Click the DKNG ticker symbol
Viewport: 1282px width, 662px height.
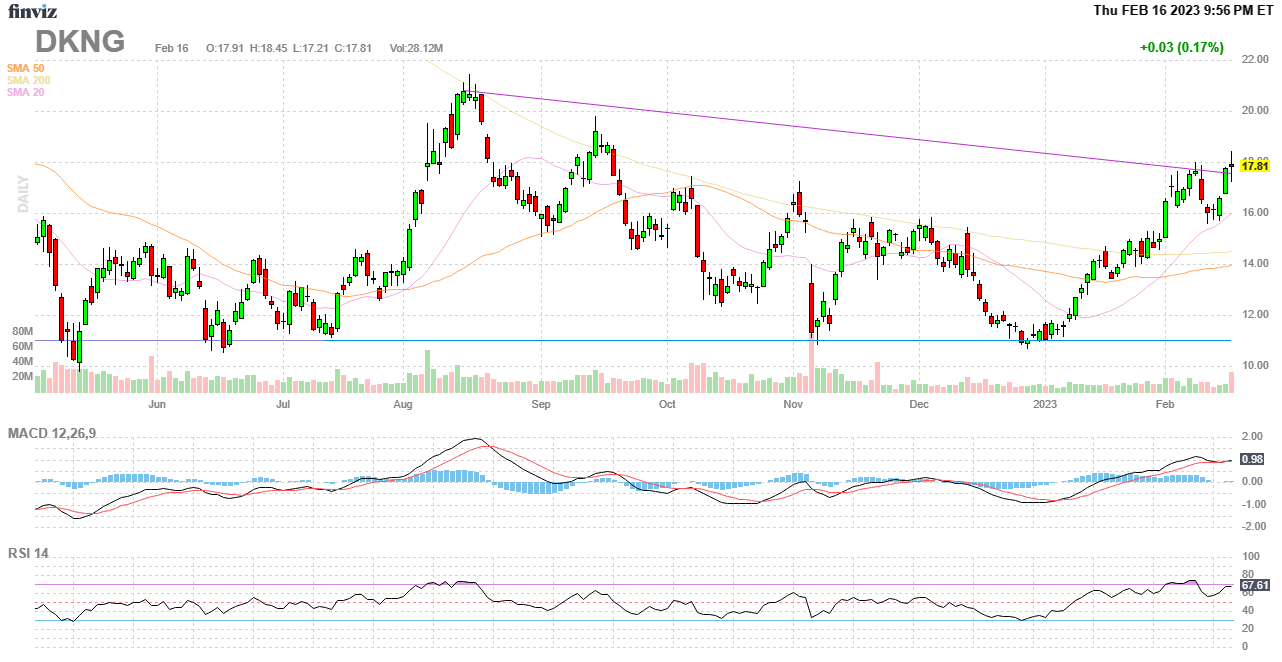(80, 42)
